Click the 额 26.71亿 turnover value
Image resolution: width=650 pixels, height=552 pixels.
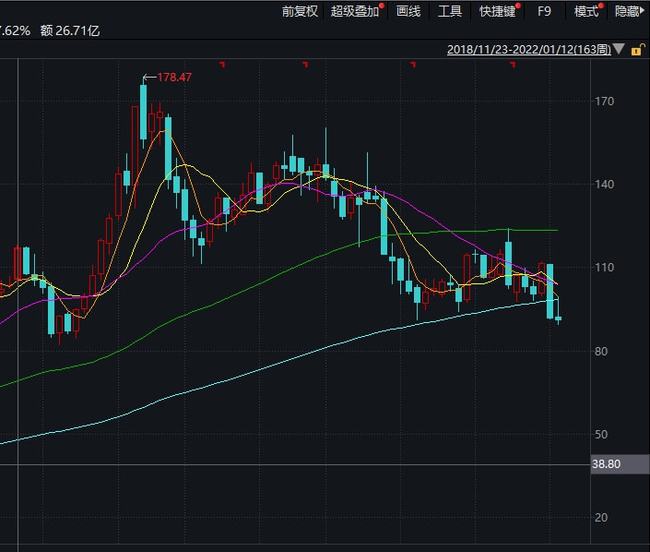(x=70, y=31)
